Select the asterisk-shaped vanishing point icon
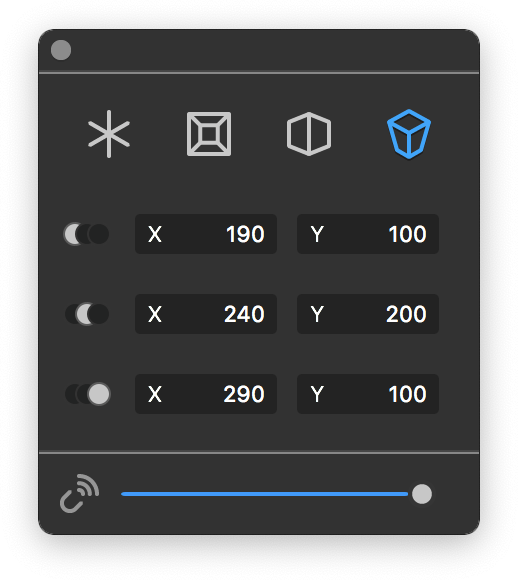This screenshot has width=518, height=580. click(x=109, y=134)
